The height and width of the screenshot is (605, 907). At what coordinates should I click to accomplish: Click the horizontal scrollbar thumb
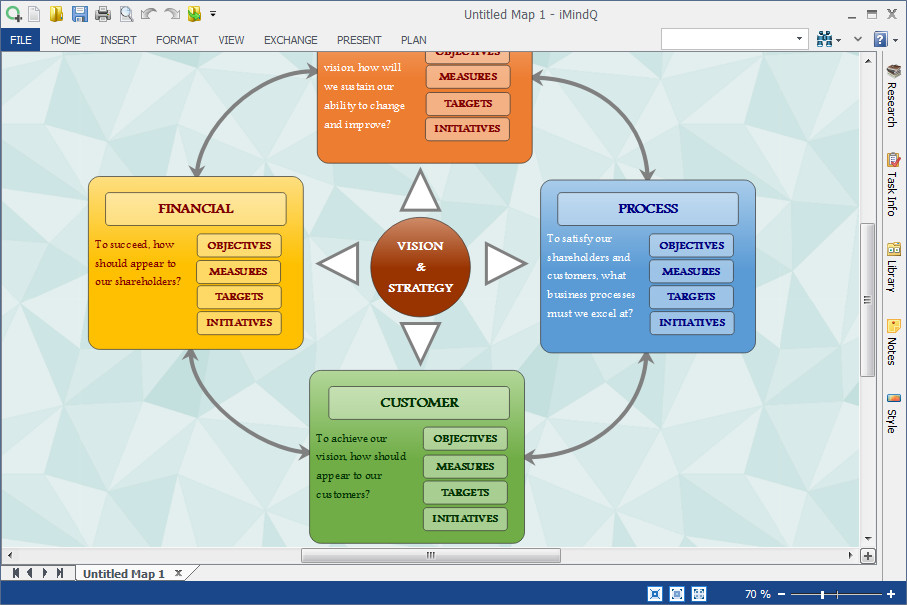[x=431, y=555]
